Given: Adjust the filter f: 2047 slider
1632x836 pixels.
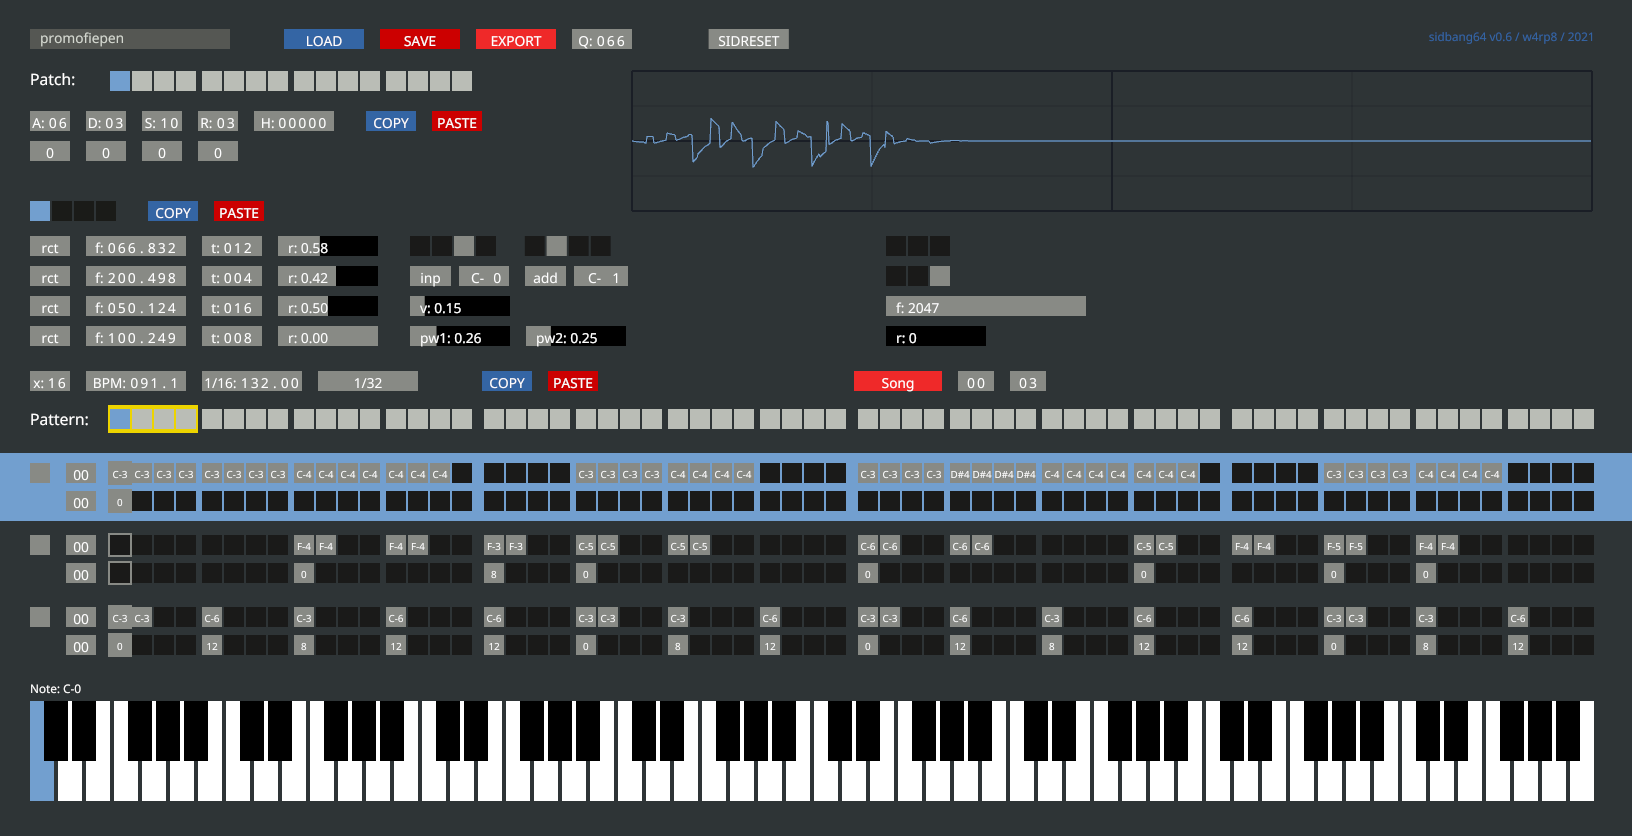Looking at the screenshot, I should pyautogui.click(x=985, y=307).
